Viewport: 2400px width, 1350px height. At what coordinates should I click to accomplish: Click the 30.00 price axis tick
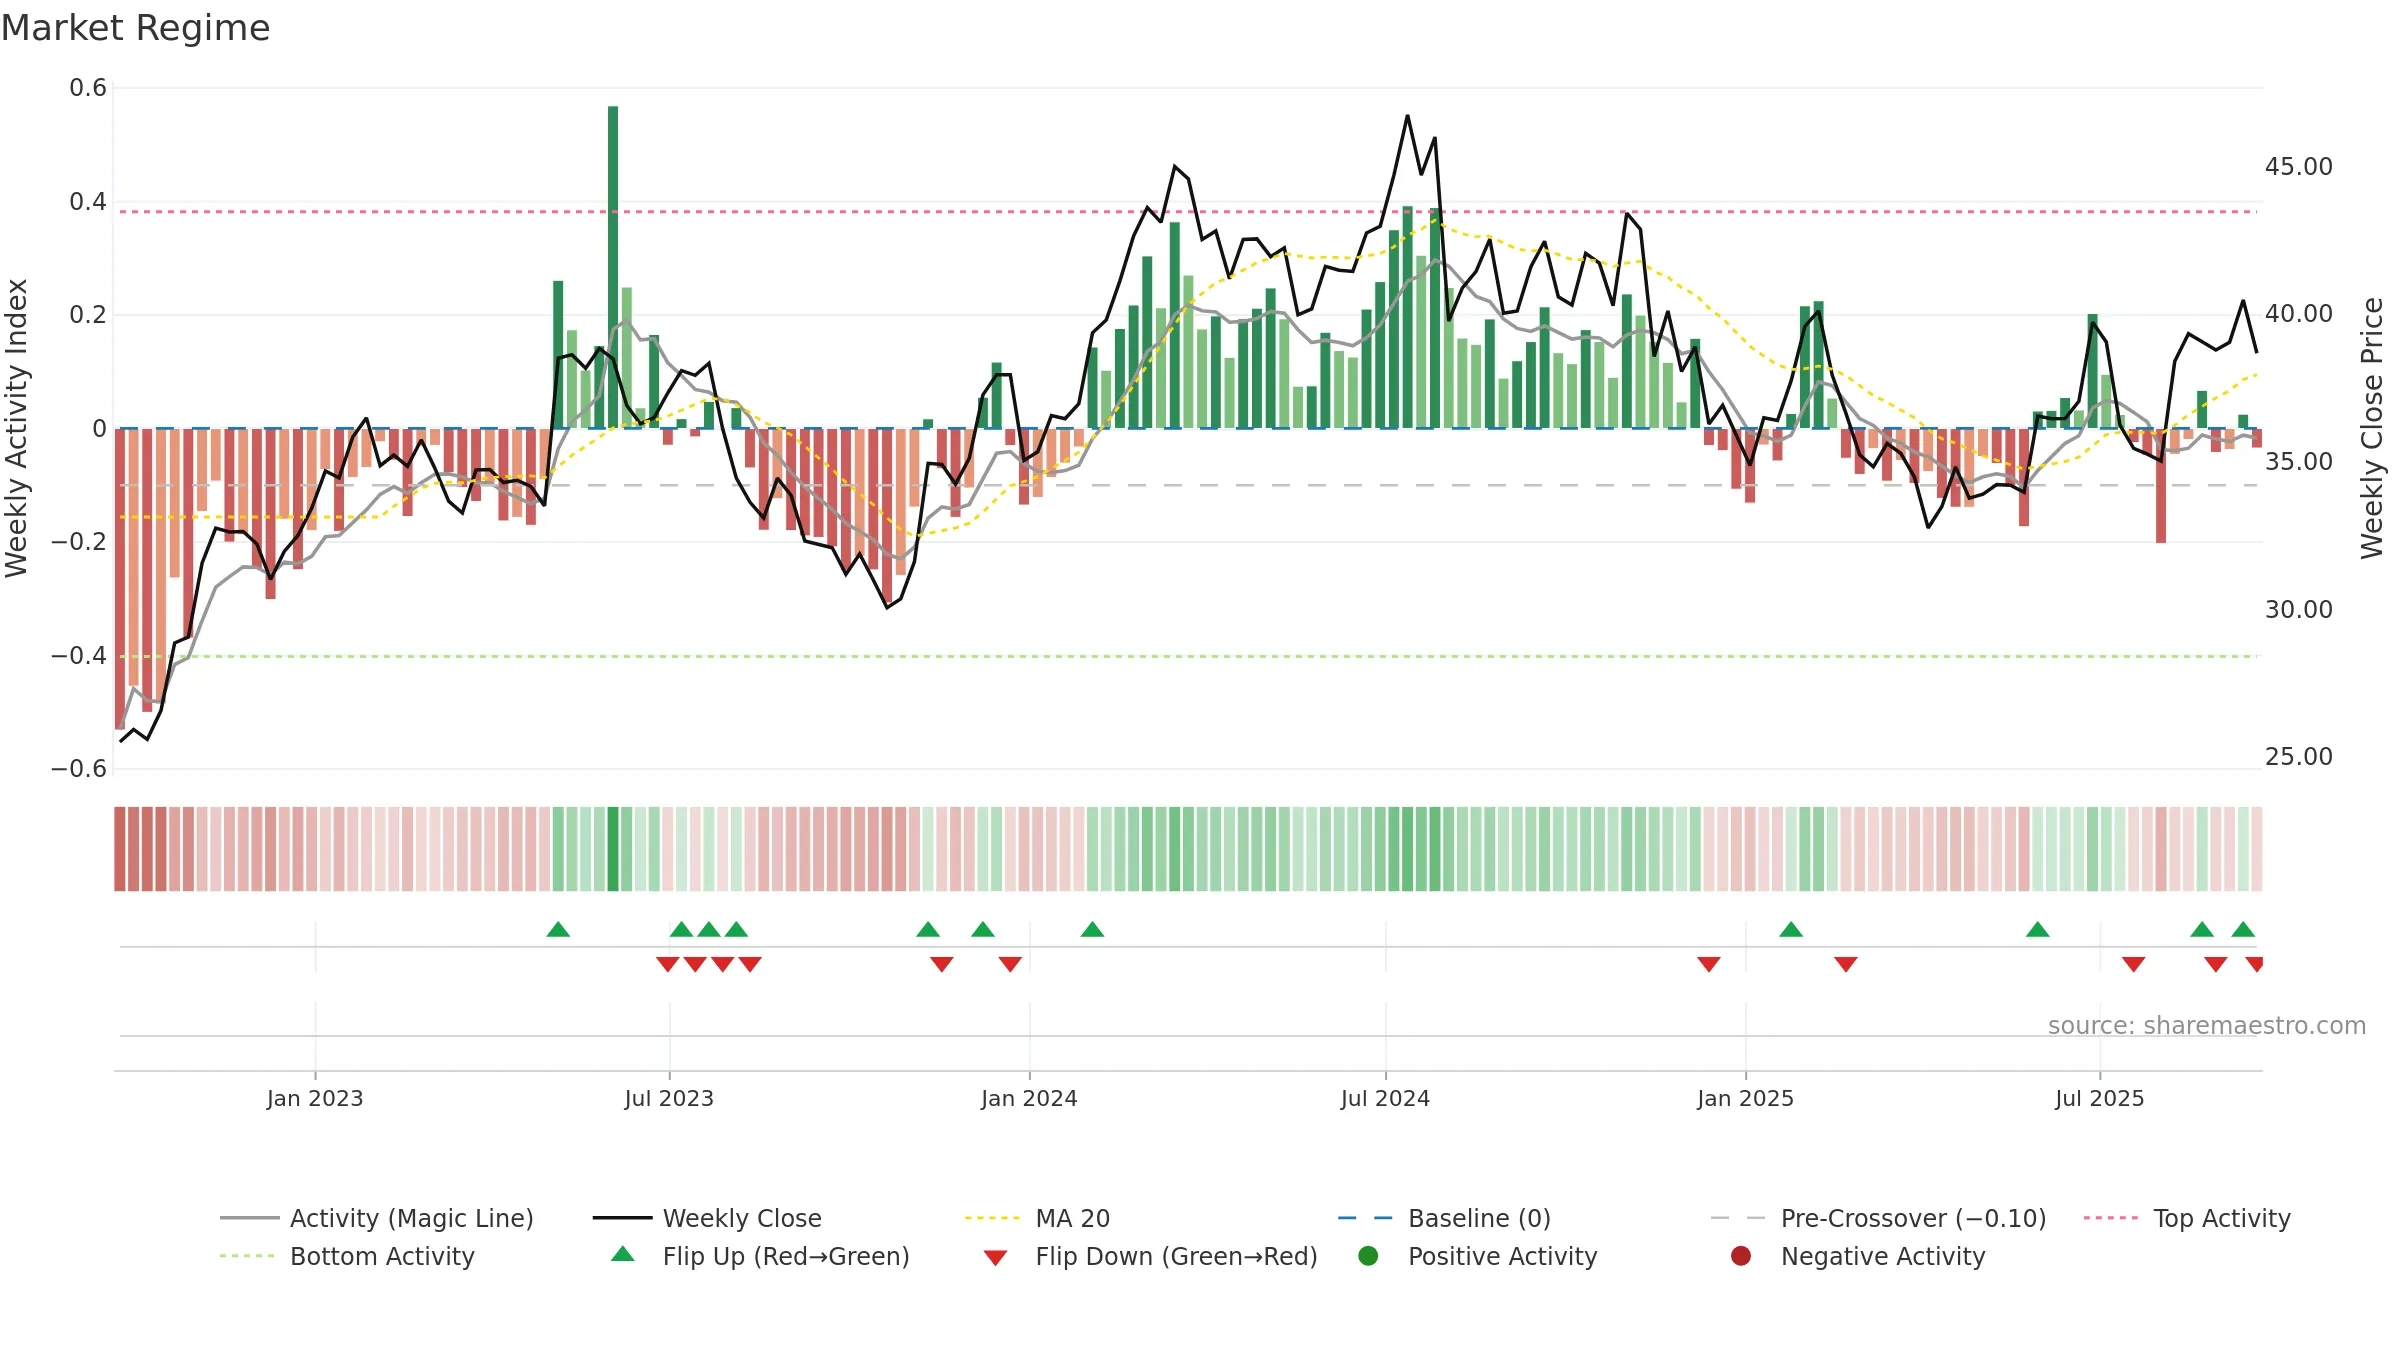(2298, 609)
